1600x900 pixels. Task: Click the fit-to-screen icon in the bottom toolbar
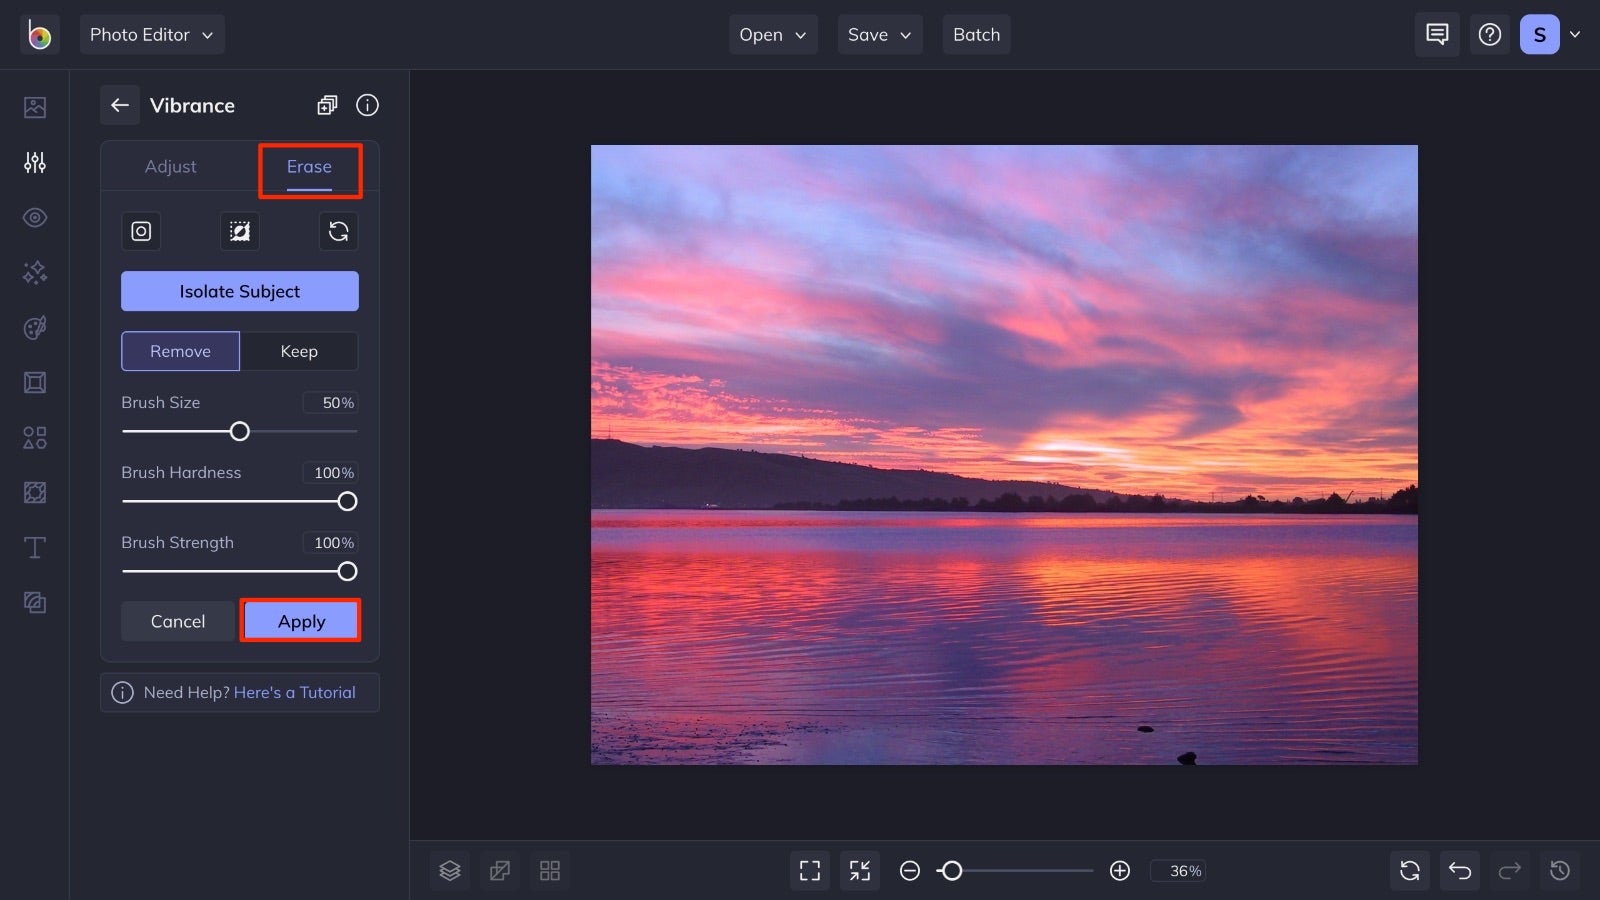pos(810,870)
